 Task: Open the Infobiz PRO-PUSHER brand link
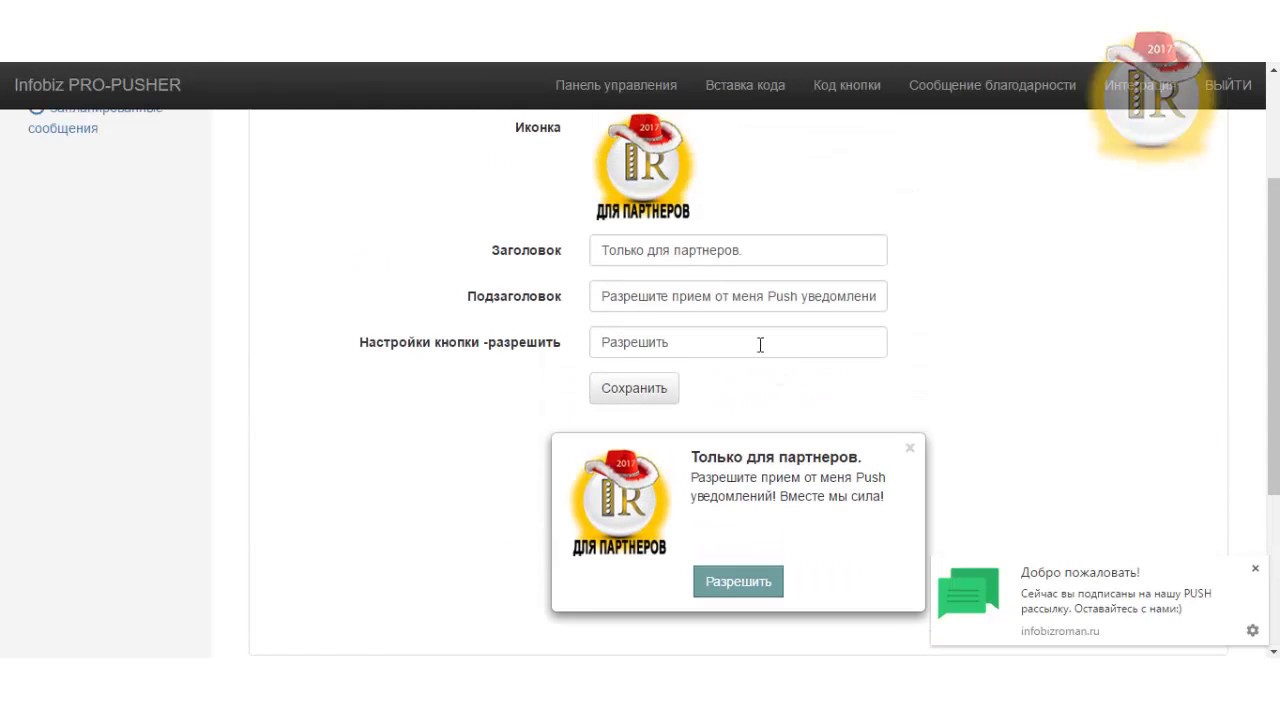[x=97, y=85]
